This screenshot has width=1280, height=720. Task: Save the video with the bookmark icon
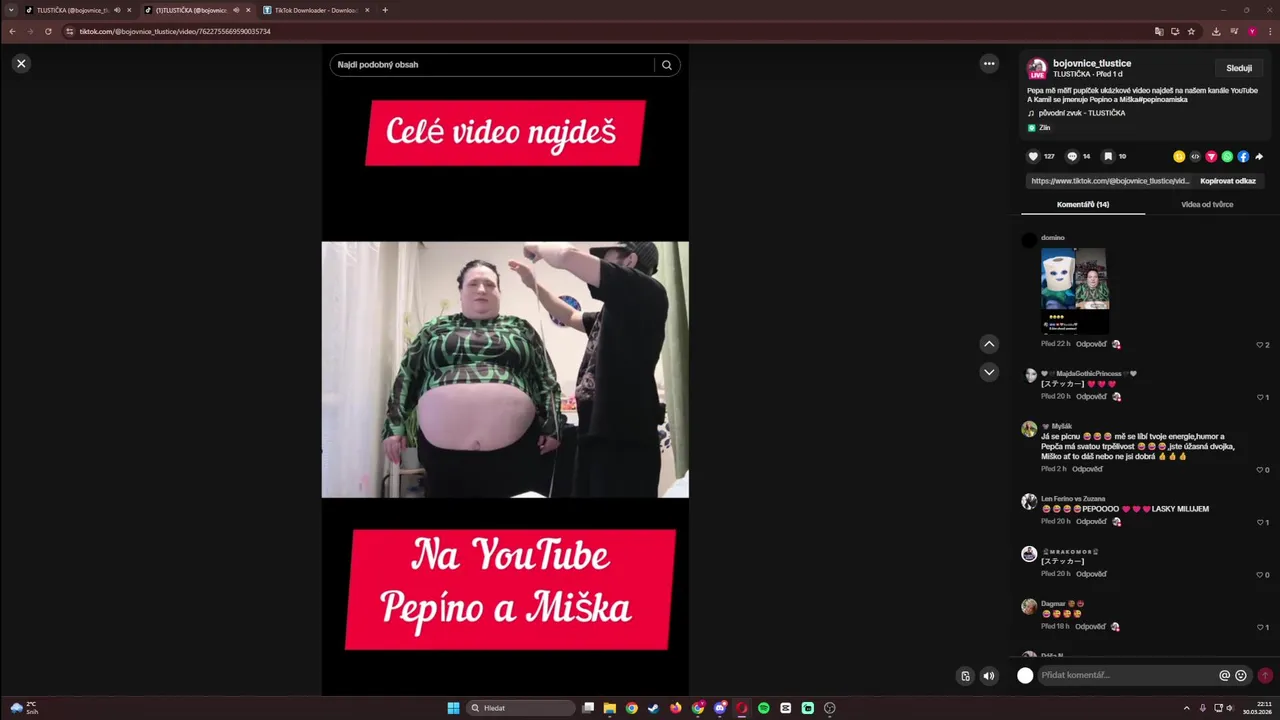(x=1108, y=156)
